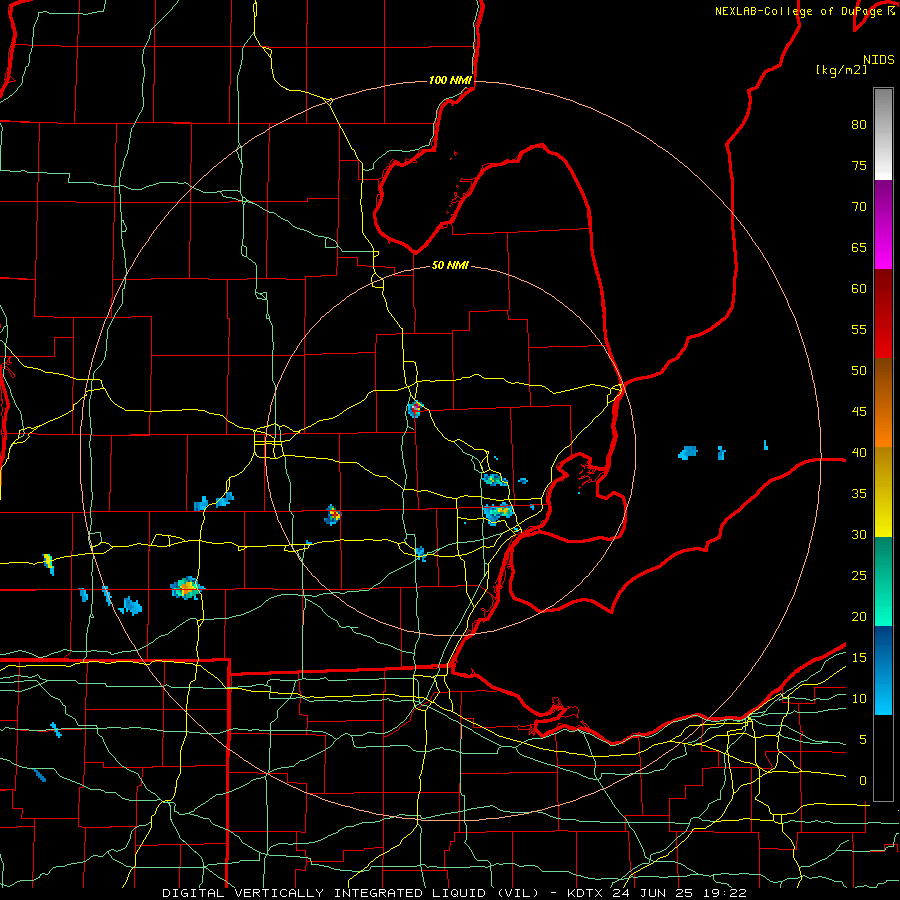
Task: Click the 55 value on the scale
Action: [859, 329]
